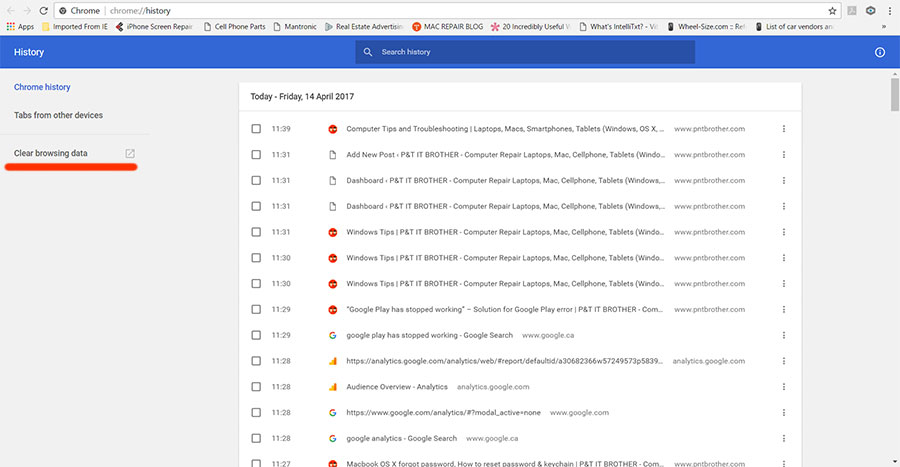
Task: Click the info icon in the History header
Action: coord(879,52)
